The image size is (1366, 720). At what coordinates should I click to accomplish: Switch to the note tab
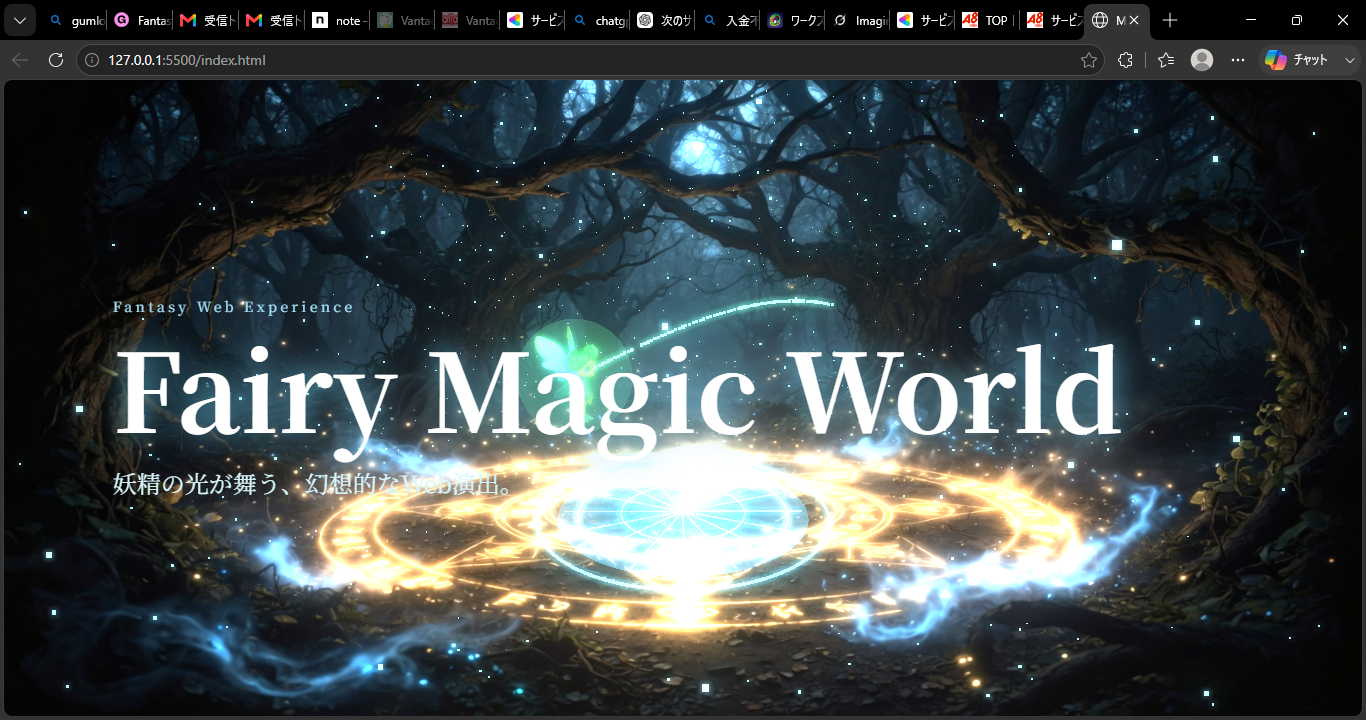coord(338,20)
